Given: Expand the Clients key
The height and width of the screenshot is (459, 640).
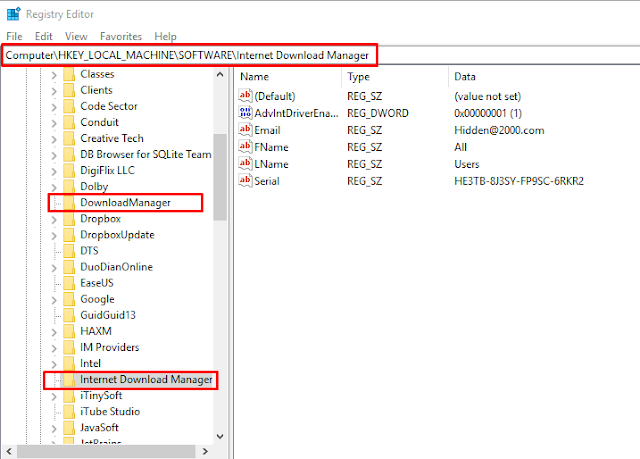Looking at the screenshot, I should tap(54, 91).
